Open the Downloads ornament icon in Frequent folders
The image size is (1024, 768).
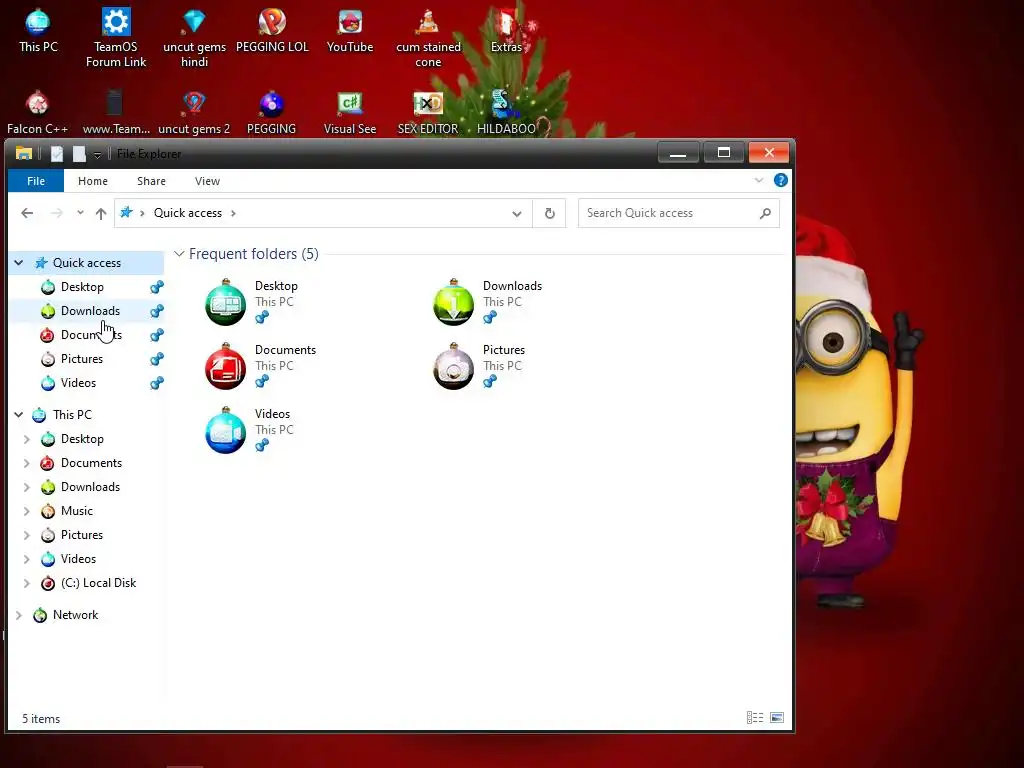453,302
